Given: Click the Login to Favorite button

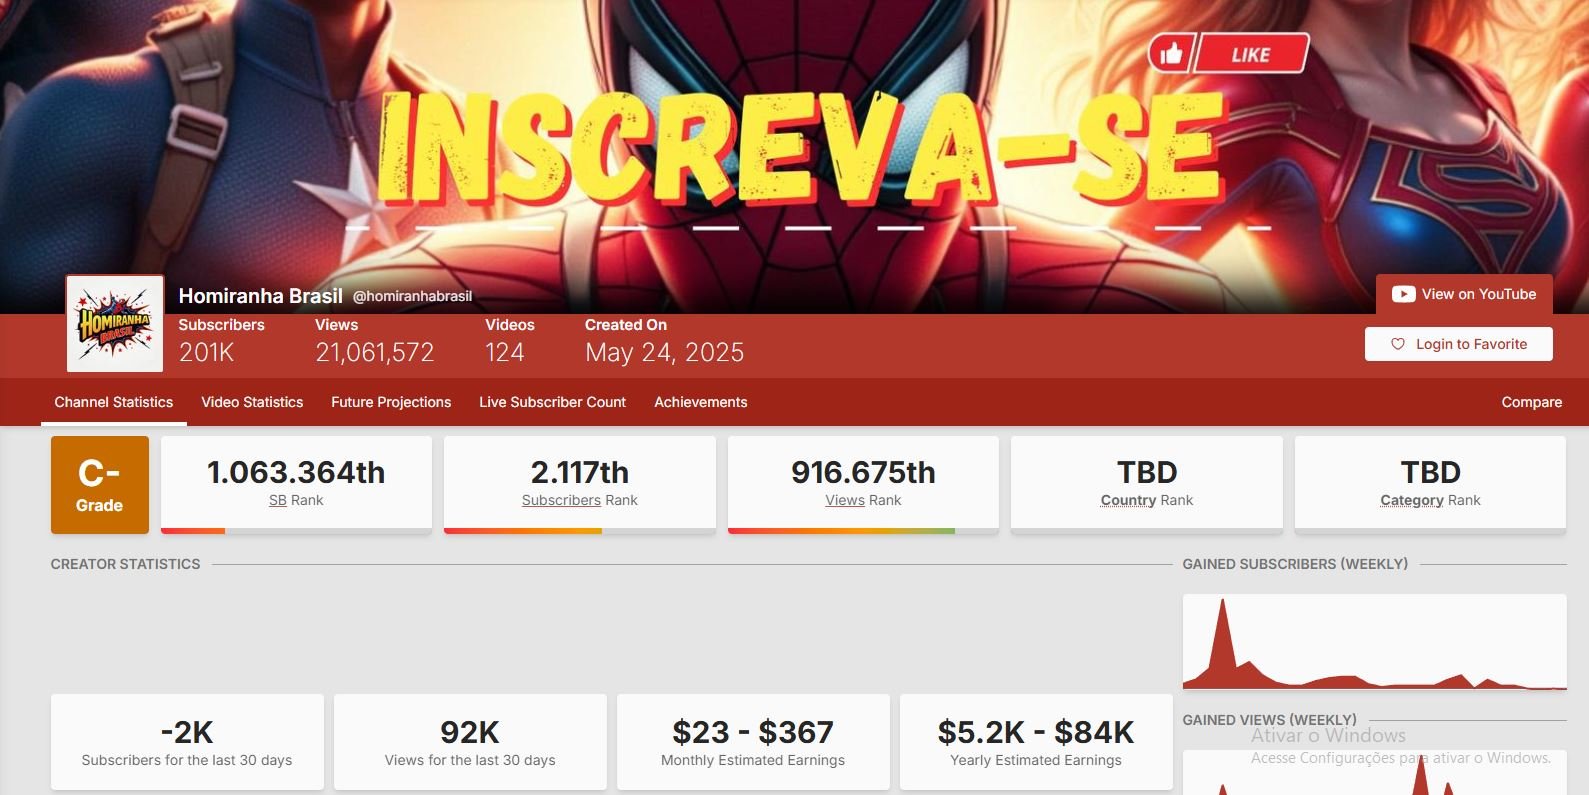Looking at the screenshot, I should 1459,344.
